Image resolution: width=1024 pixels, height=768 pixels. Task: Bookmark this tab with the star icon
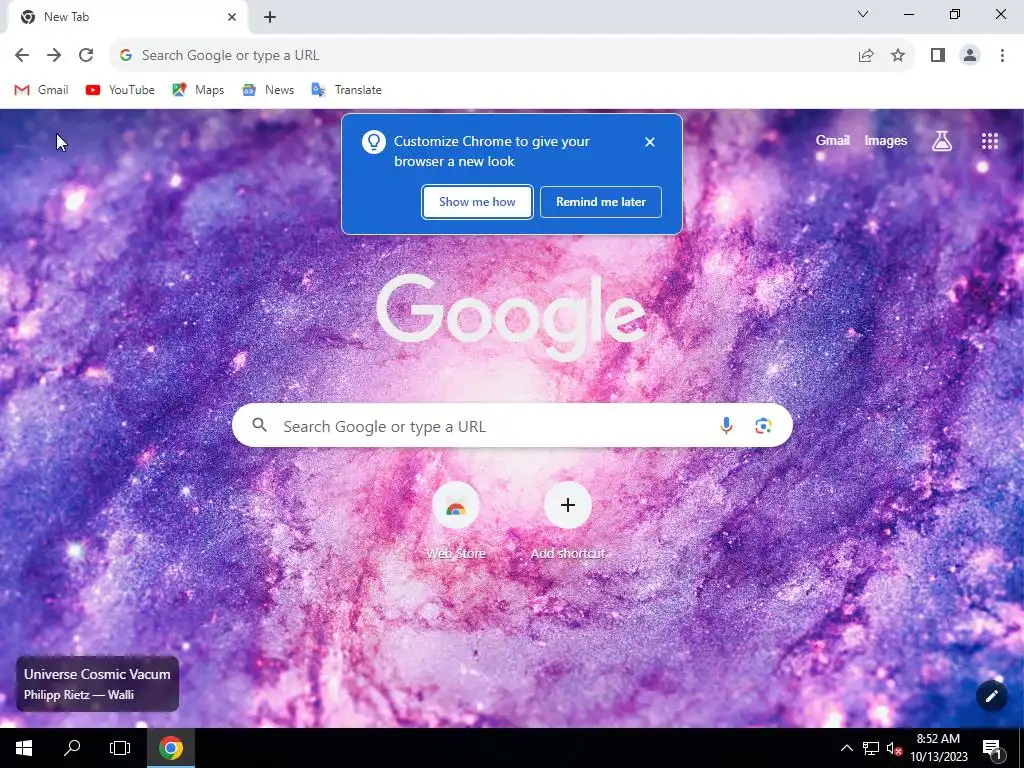pyautogui.click(x=898, y=56)
